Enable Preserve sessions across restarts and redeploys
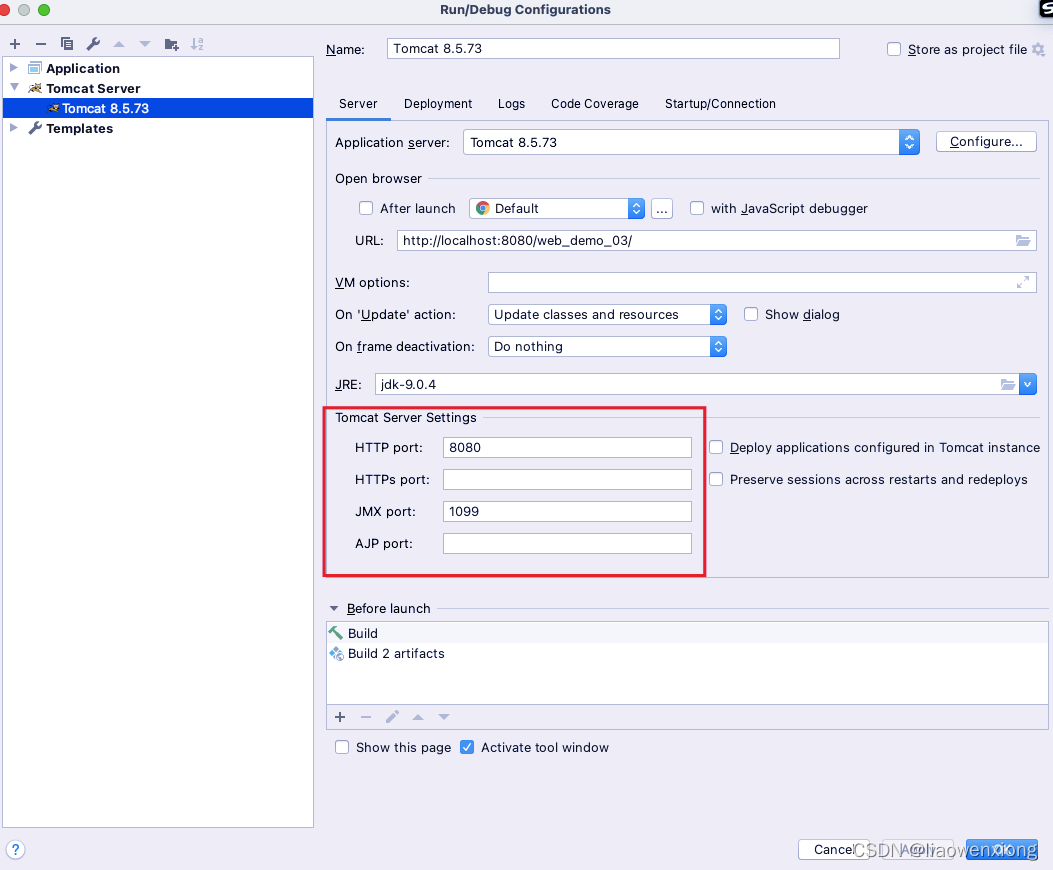Viewport: 1053px width, 870px height. pos(717,479)
